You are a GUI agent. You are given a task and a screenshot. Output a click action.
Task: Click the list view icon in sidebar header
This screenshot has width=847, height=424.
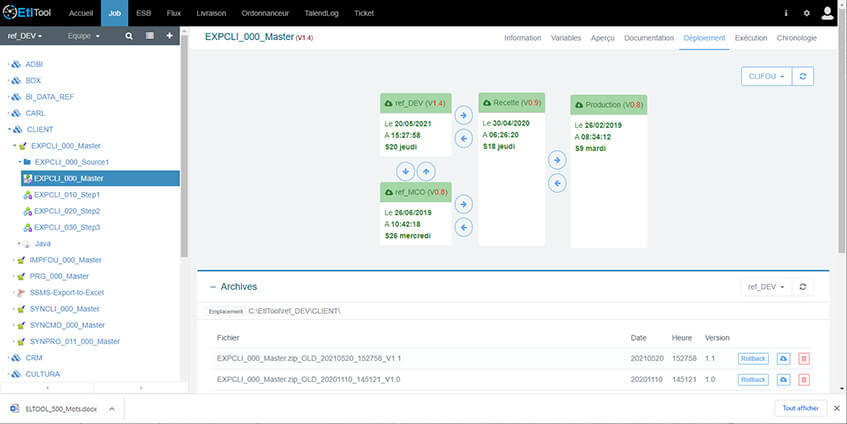coord(150,36)
